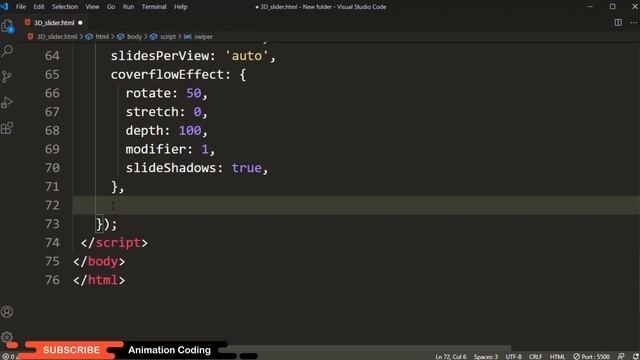This screenshot has width=640, height=360.
Task: Click the closing body tag
Action: pos(99,262)
